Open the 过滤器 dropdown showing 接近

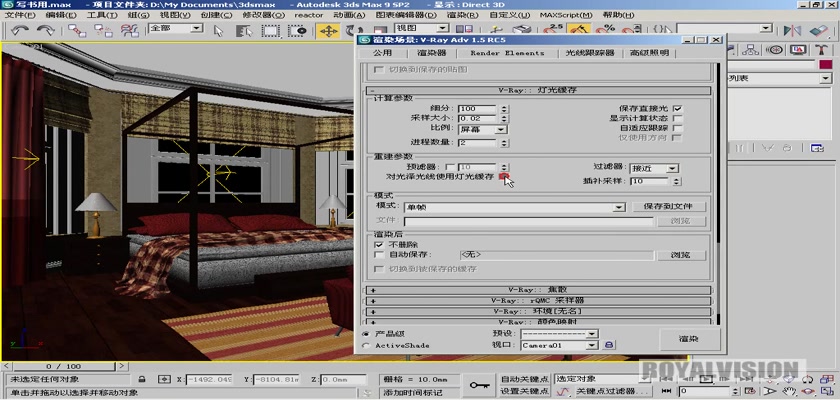point(654,168)
